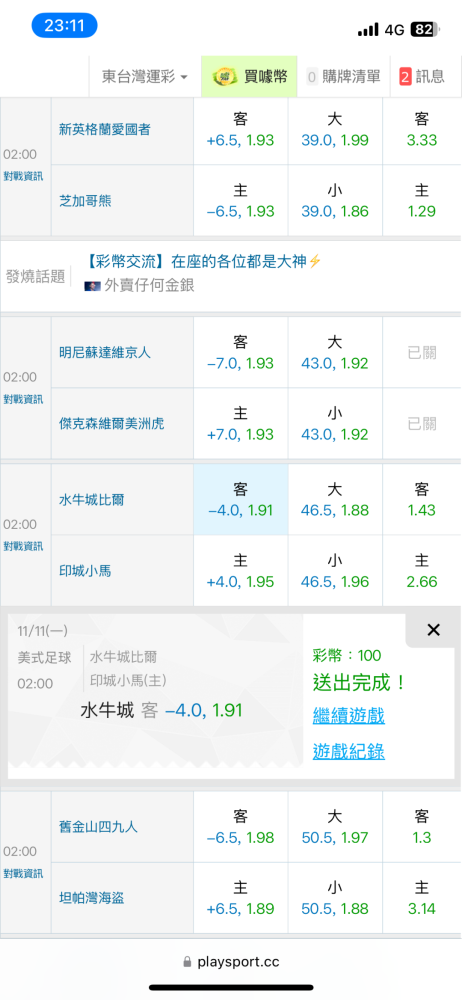Select 小 50.5, 1.88 under bet
The image size is (462, 1000).
(335, 899)
